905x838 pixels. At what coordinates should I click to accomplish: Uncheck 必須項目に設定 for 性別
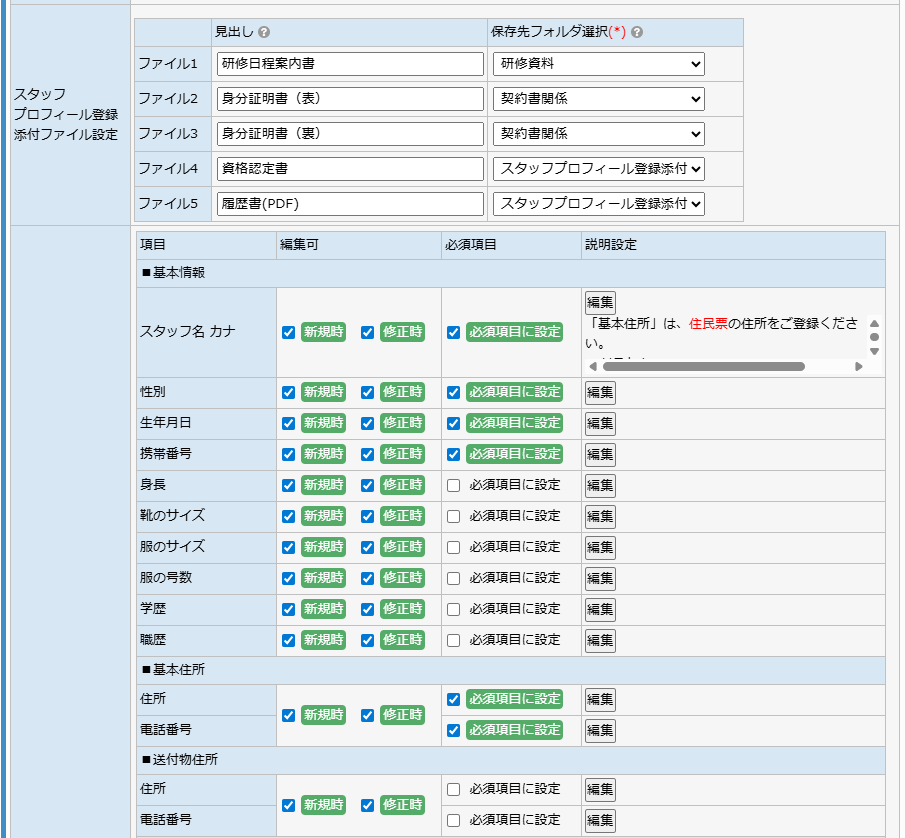tap(454, 392)
